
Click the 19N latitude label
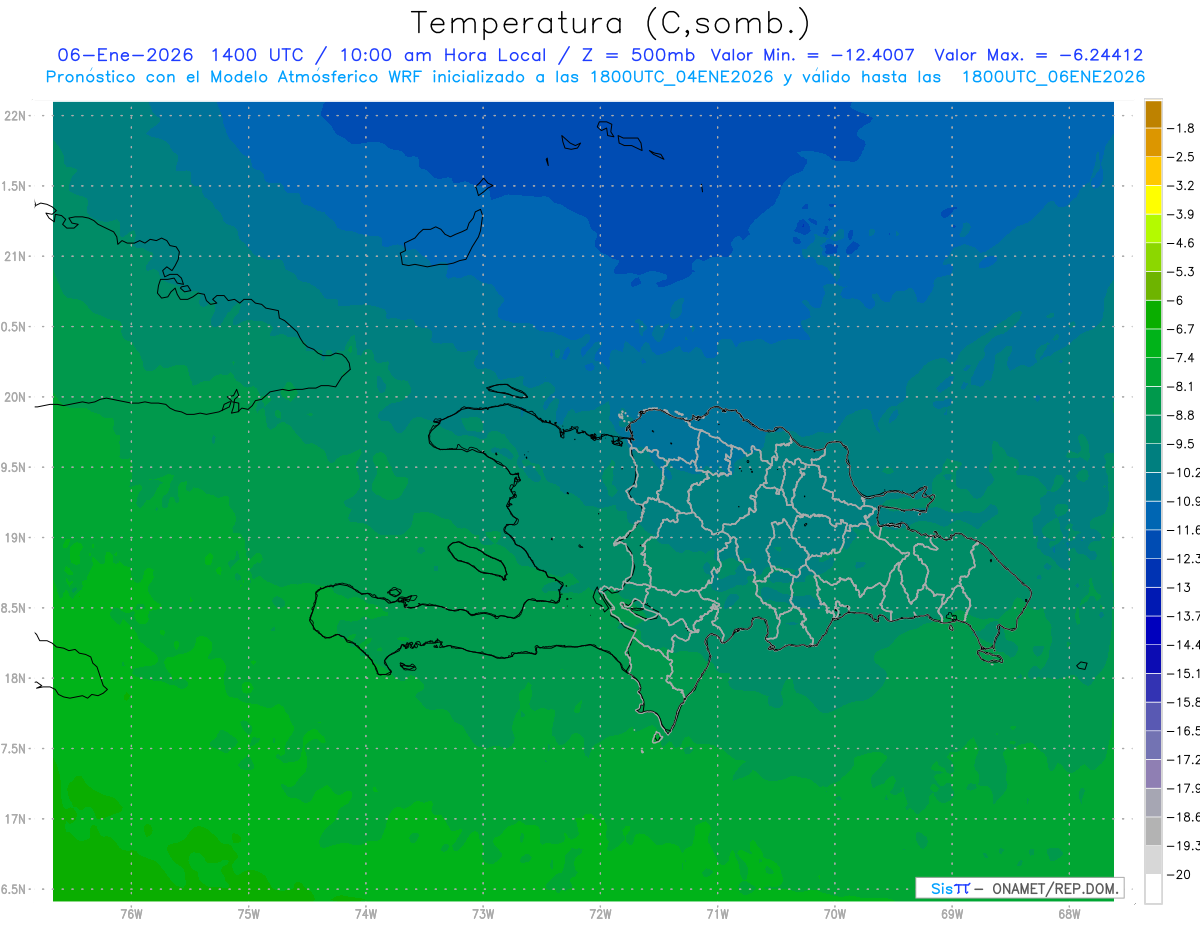(x=15, y=538)
